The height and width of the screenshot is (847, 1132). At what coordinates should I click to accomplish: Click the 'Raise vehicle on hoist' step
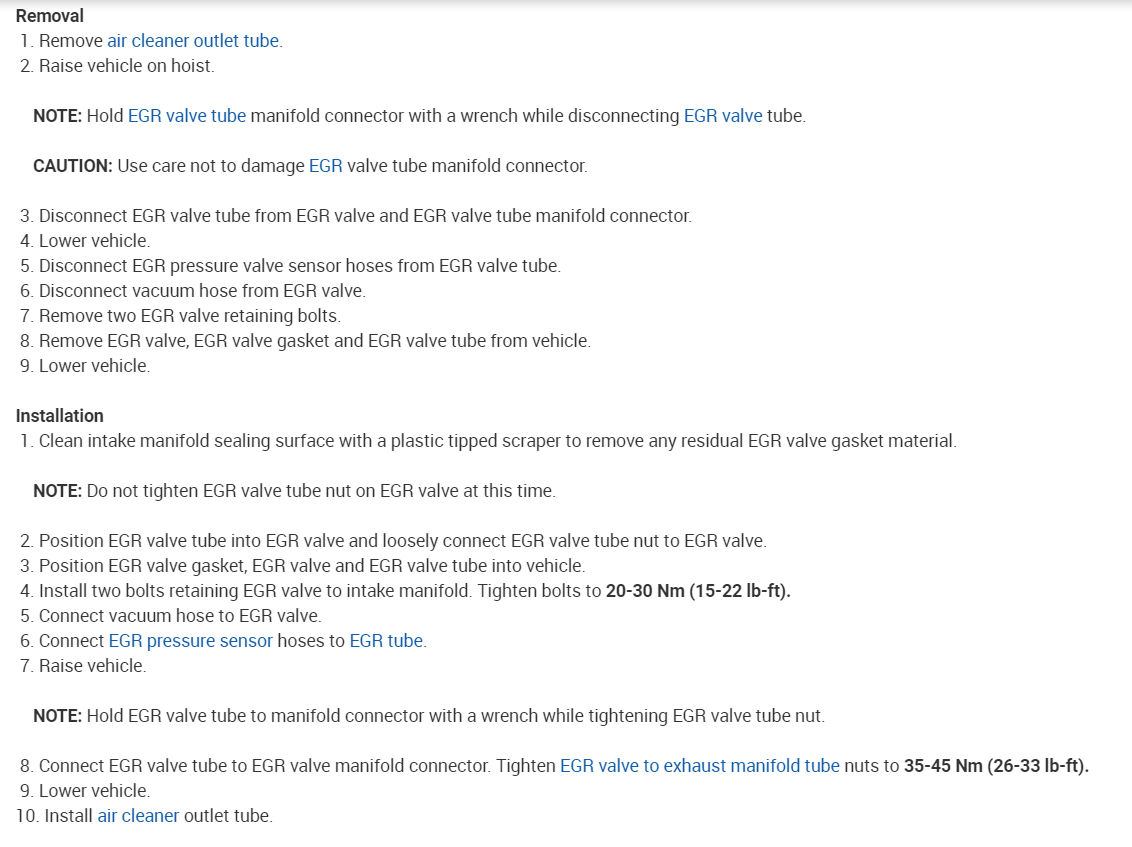[126, 66]
